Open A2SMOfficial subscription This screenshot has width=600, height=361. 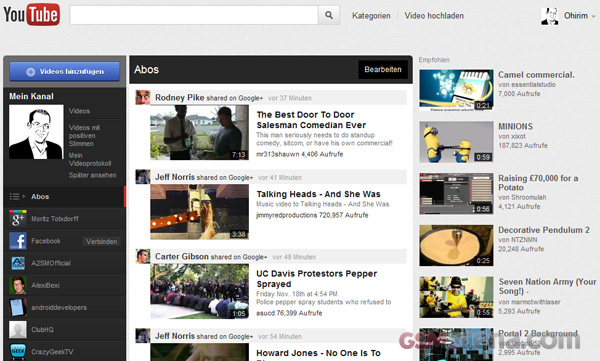(x=51, y=263)
